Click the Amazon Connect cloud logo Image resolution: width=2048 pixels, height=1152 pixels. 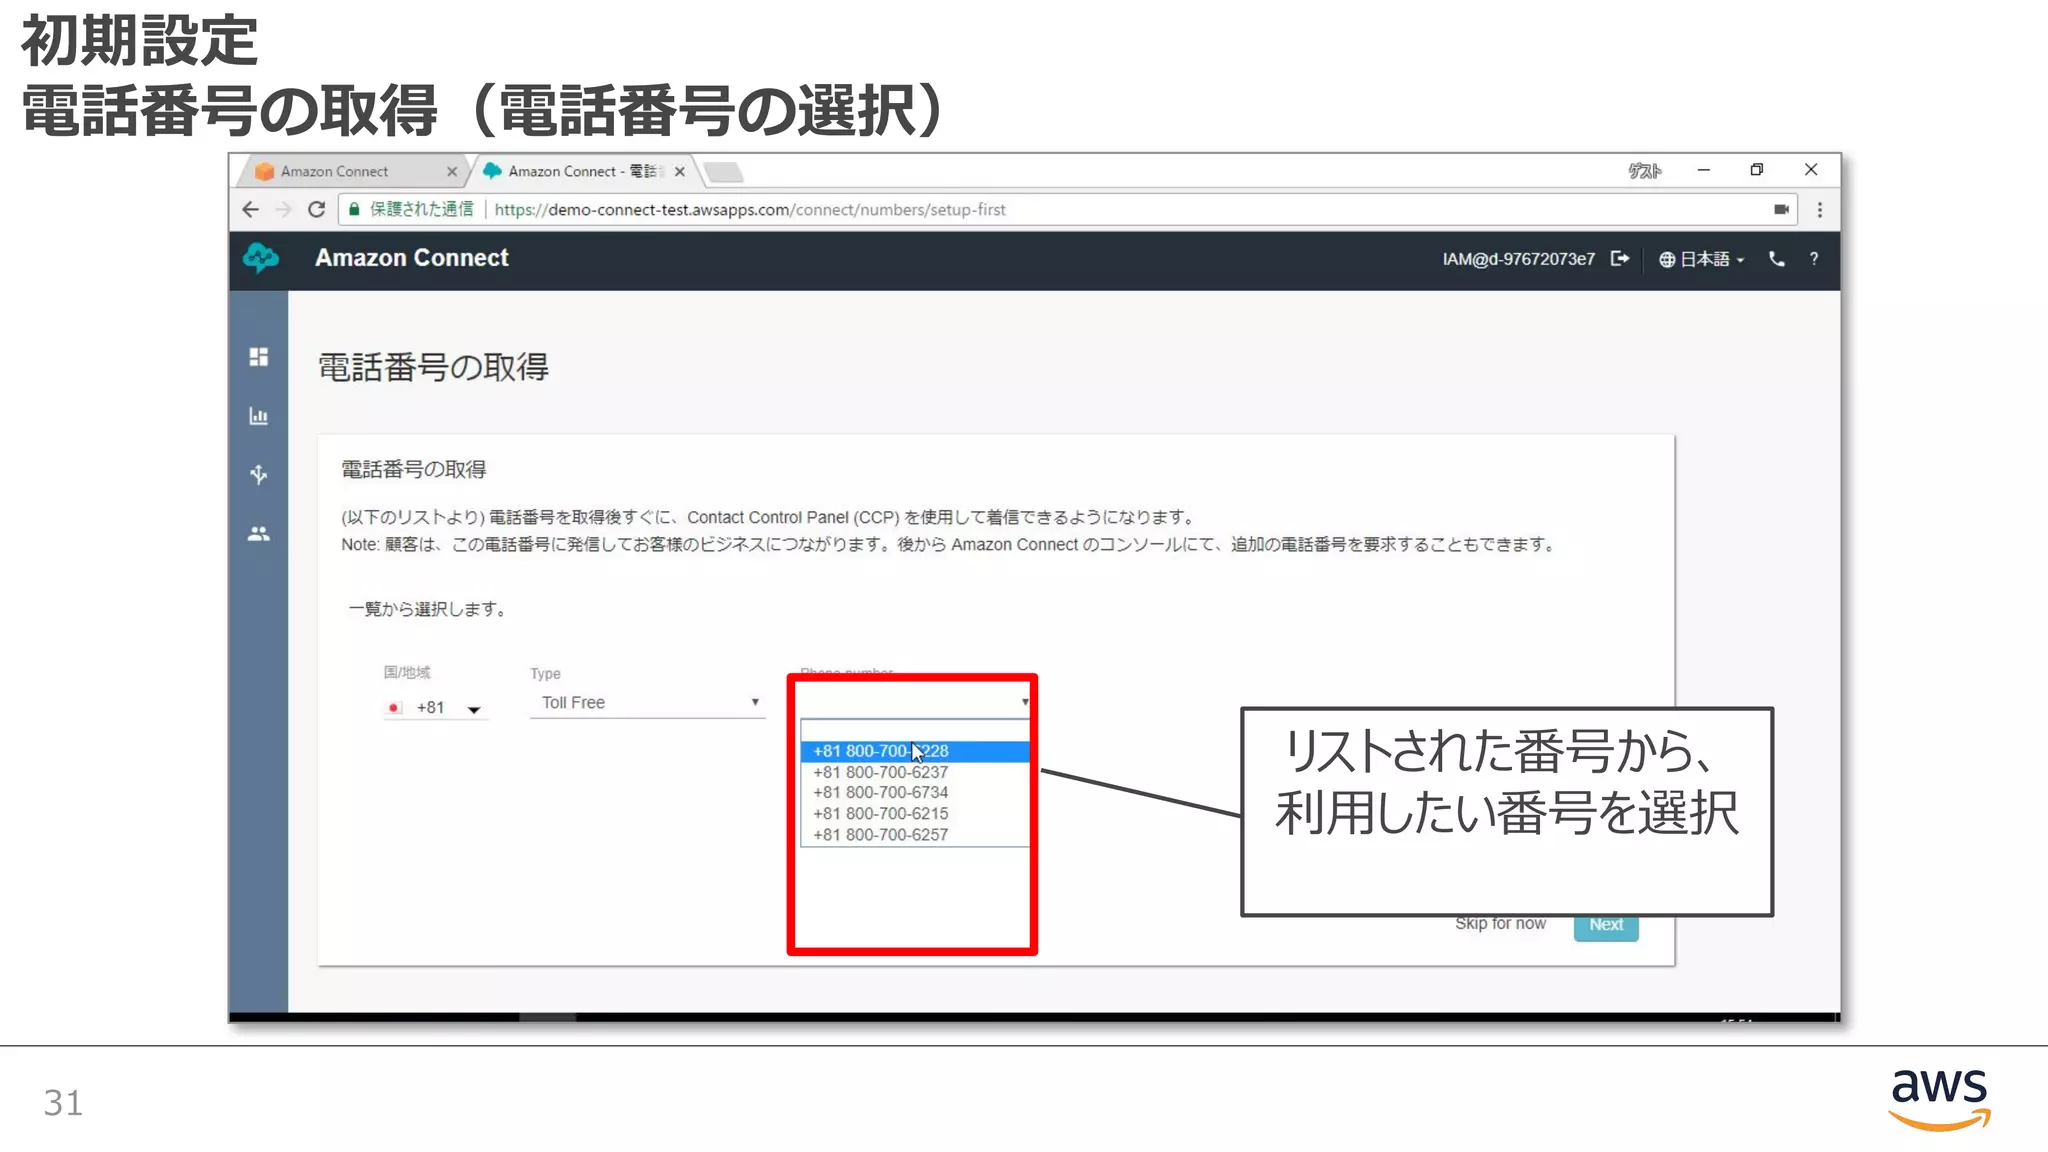(x=261, y=258)
